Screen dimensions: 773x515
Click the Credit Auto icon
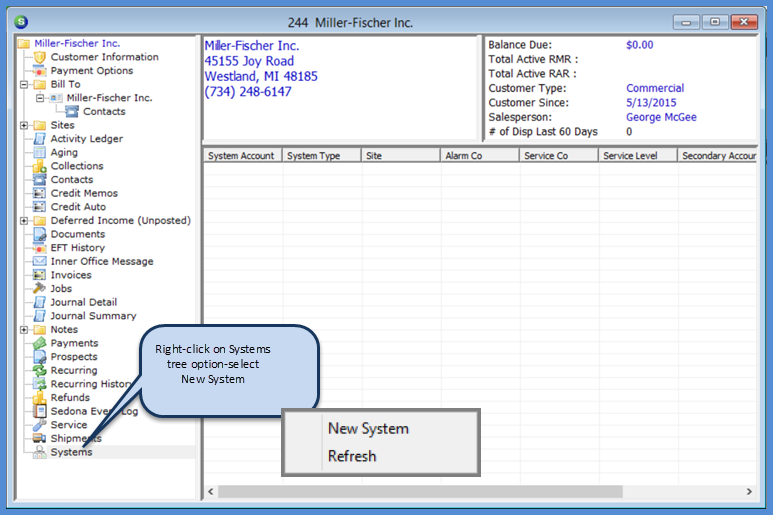pos(39,207)
